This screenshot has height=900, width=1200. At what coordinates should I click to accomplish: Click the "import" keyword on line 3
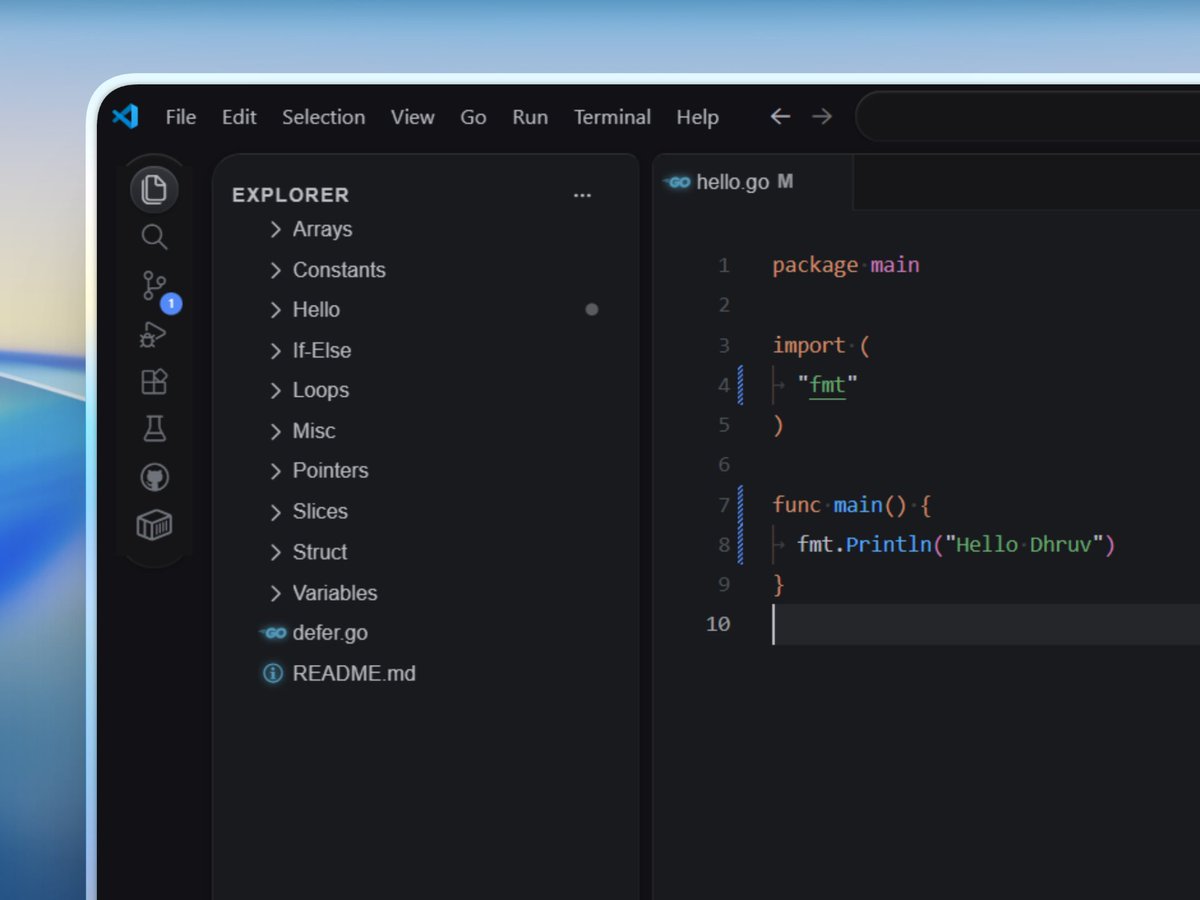[809, 345]
